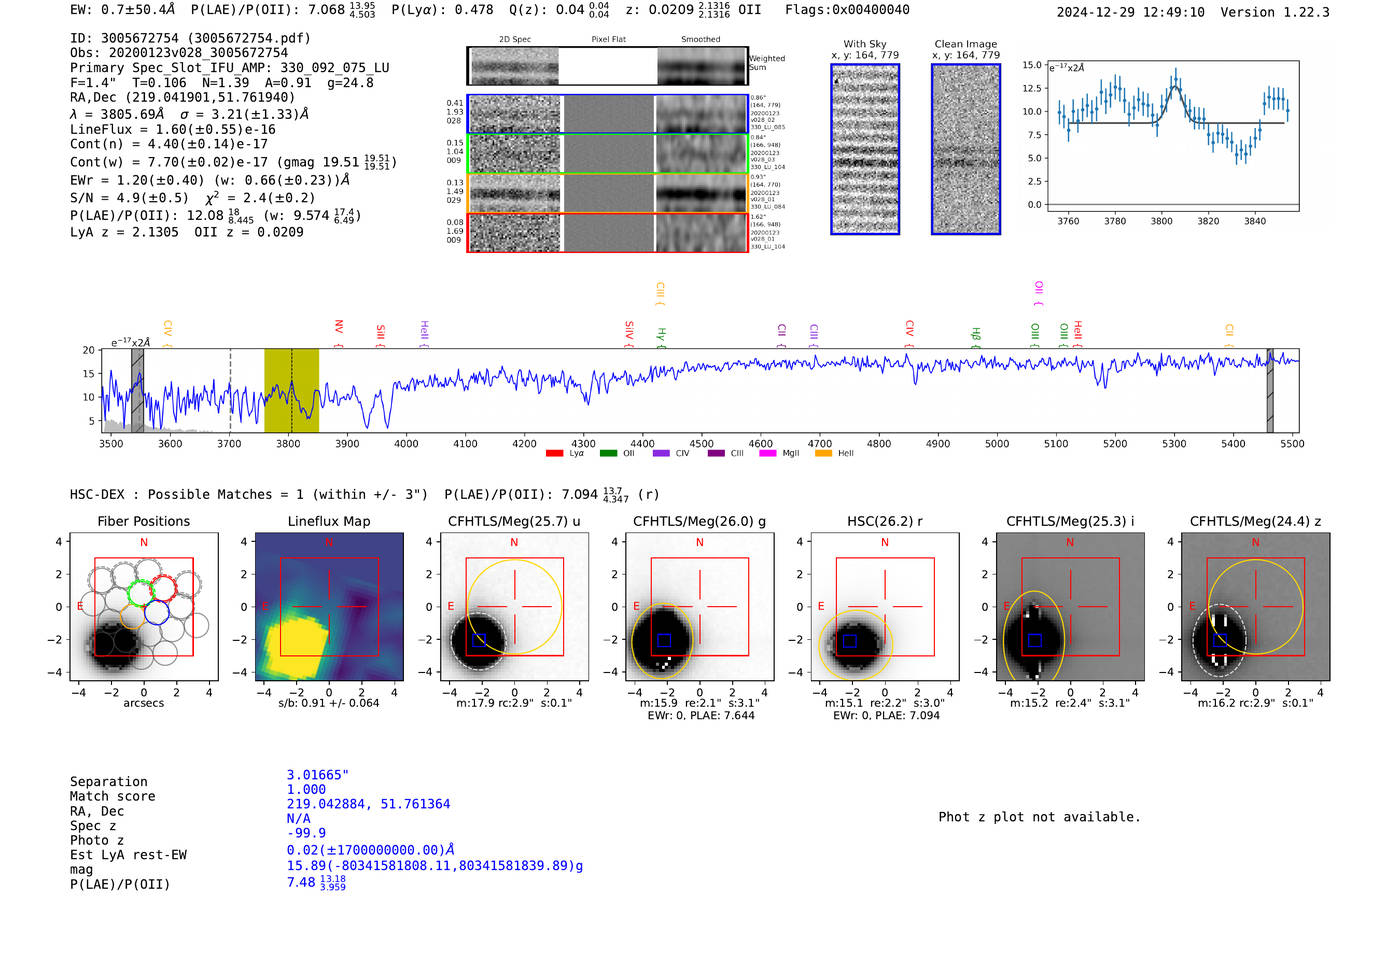
Task: Open the CFHTLS/Meg(24.4) z image
Action: click(x=1256, y=606)
